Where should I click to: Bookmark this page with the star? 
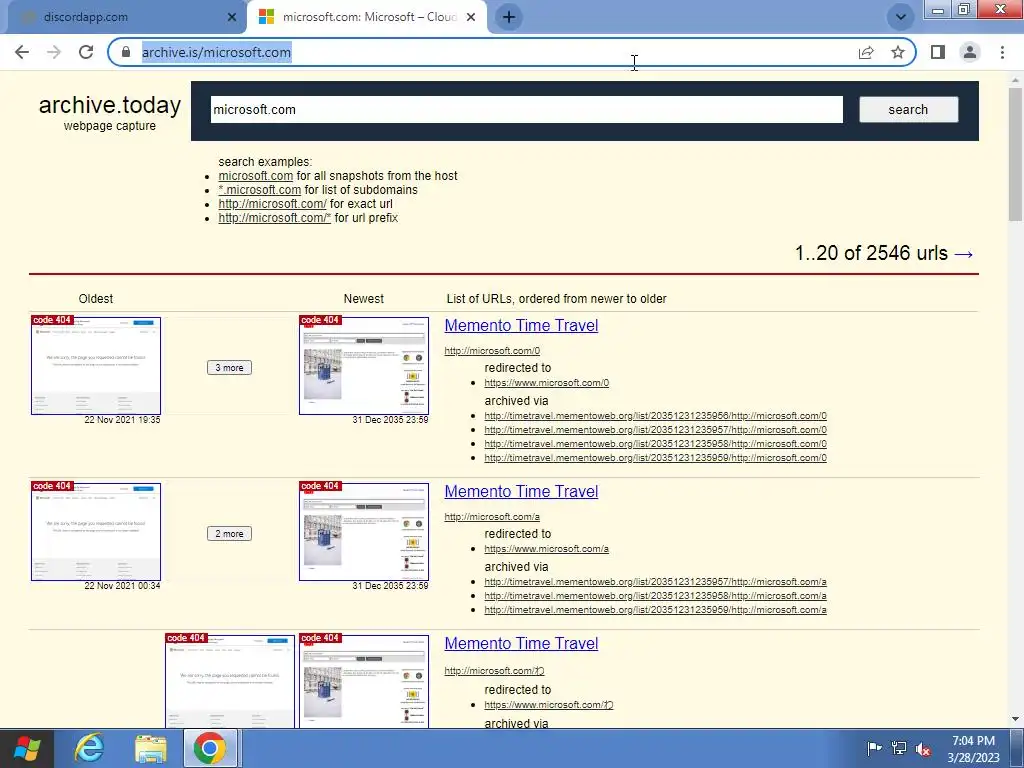tap(898, 52)
